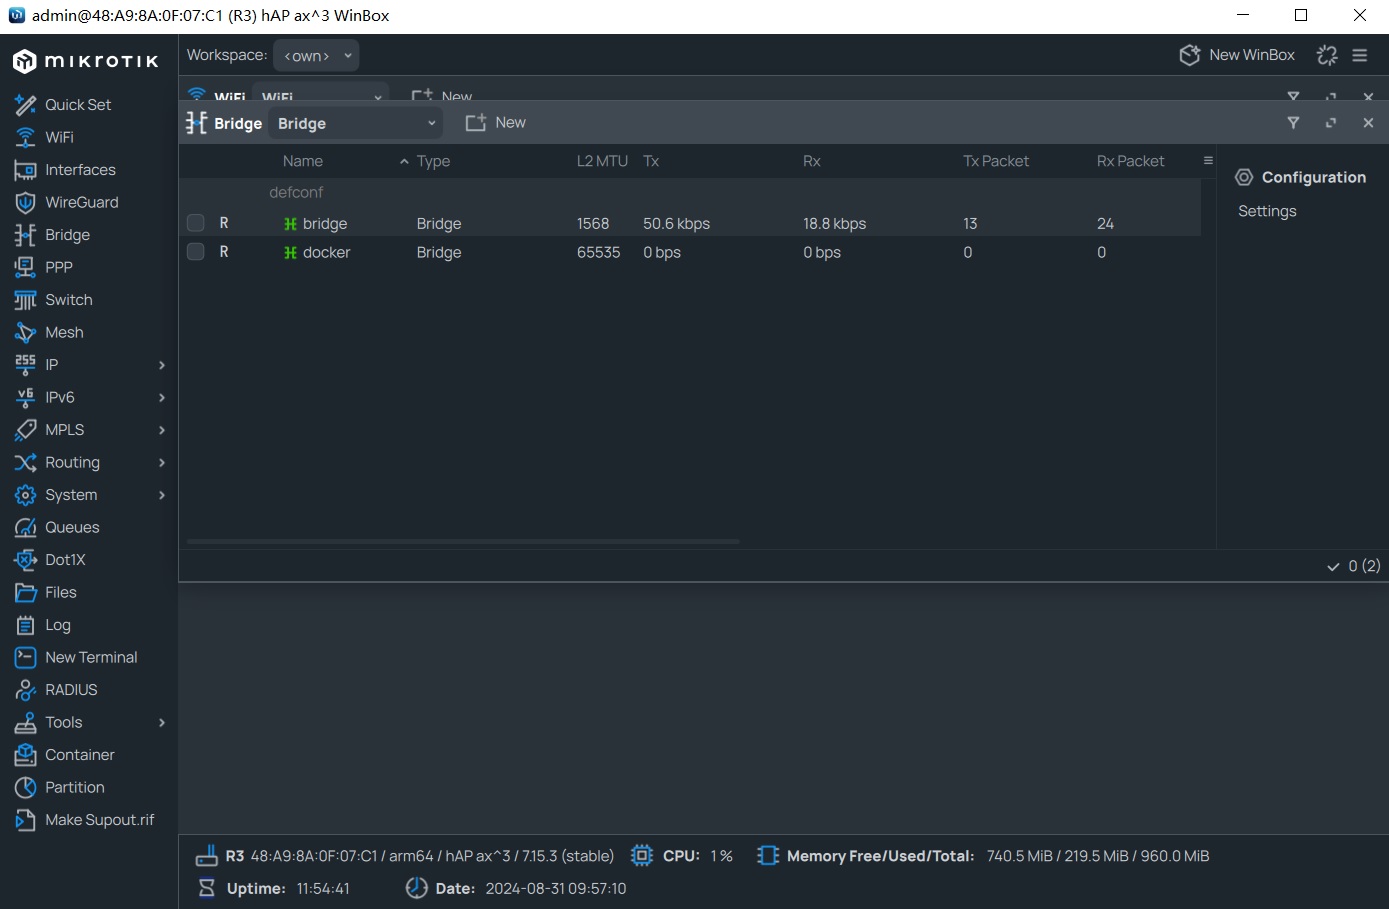This screenshot has height=909, width=1389.
Task: Check the checkbox for docker row
Action: click(196, 252)
